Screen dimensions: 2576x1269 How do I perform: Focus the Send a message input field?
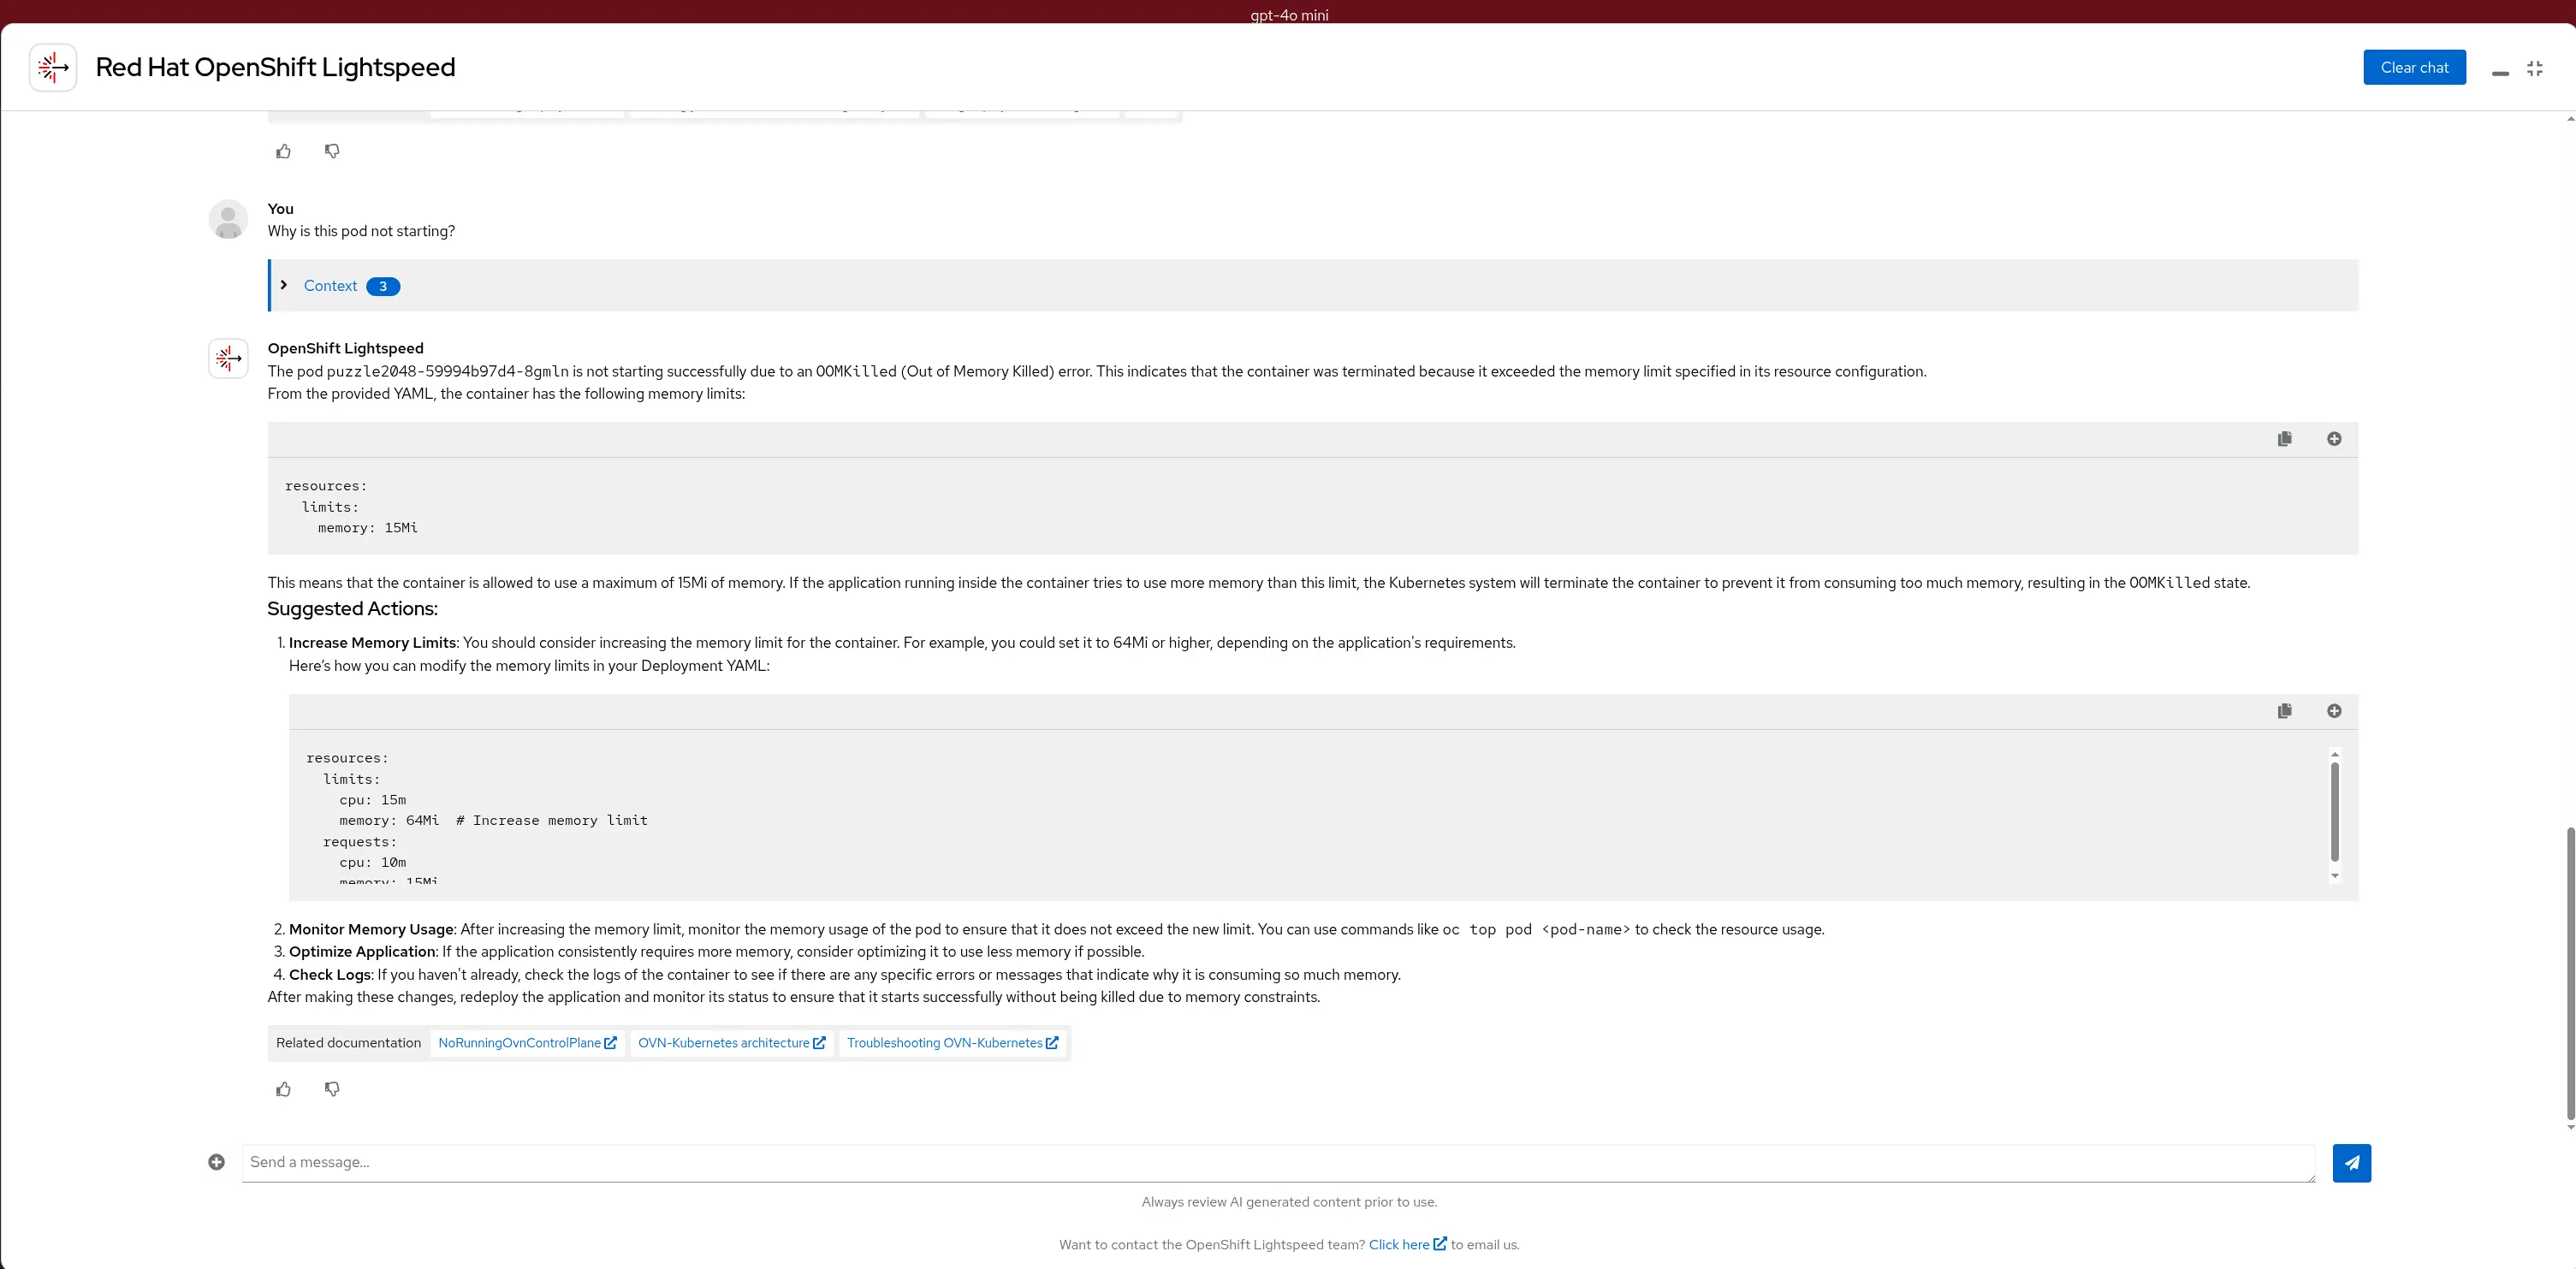click(x=1277, y=1162)
